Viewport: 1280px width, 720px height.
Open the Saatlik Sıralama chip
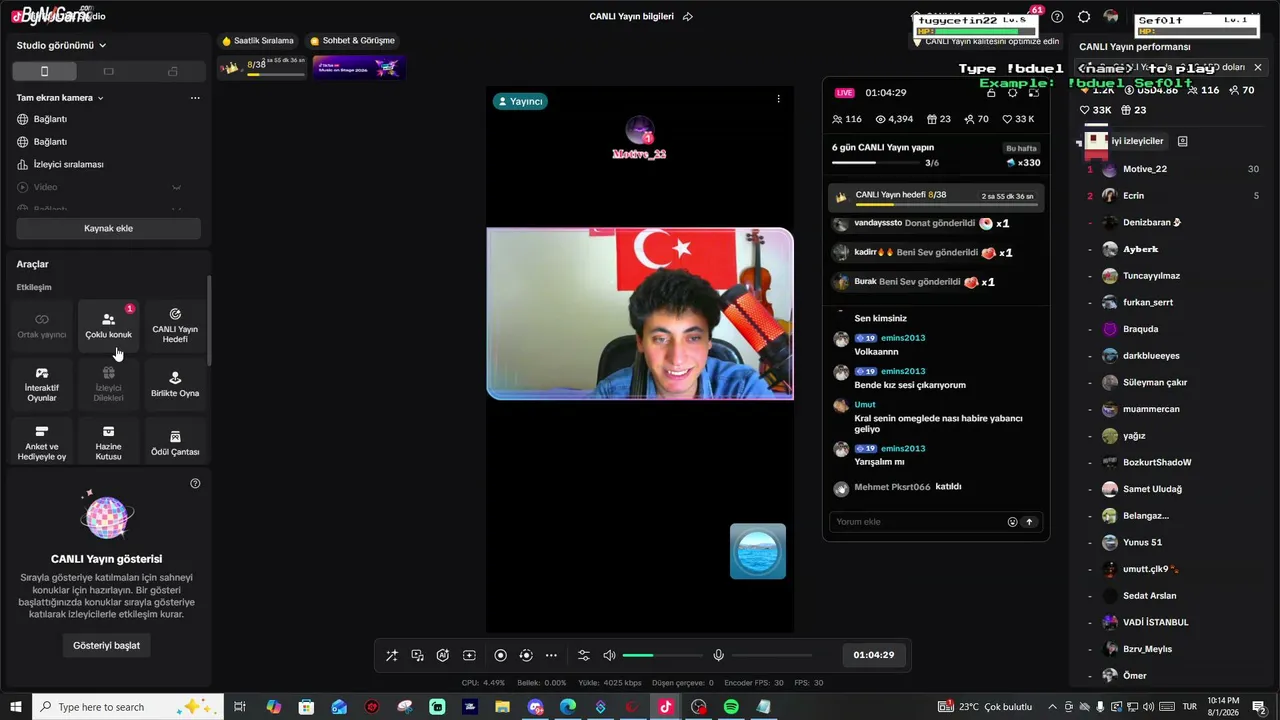[258, 41]
